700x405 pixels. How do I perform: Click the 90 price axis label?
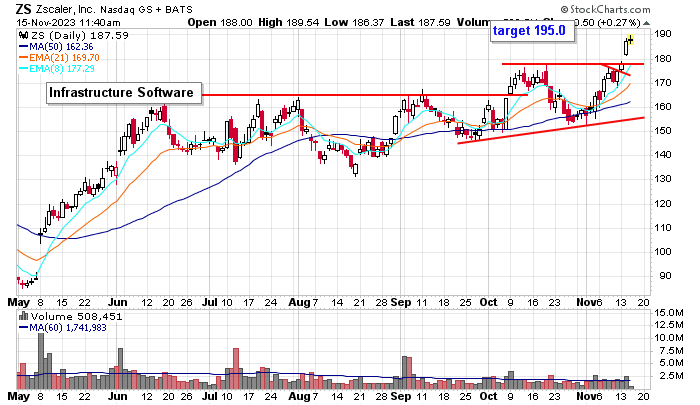point(666,276)
